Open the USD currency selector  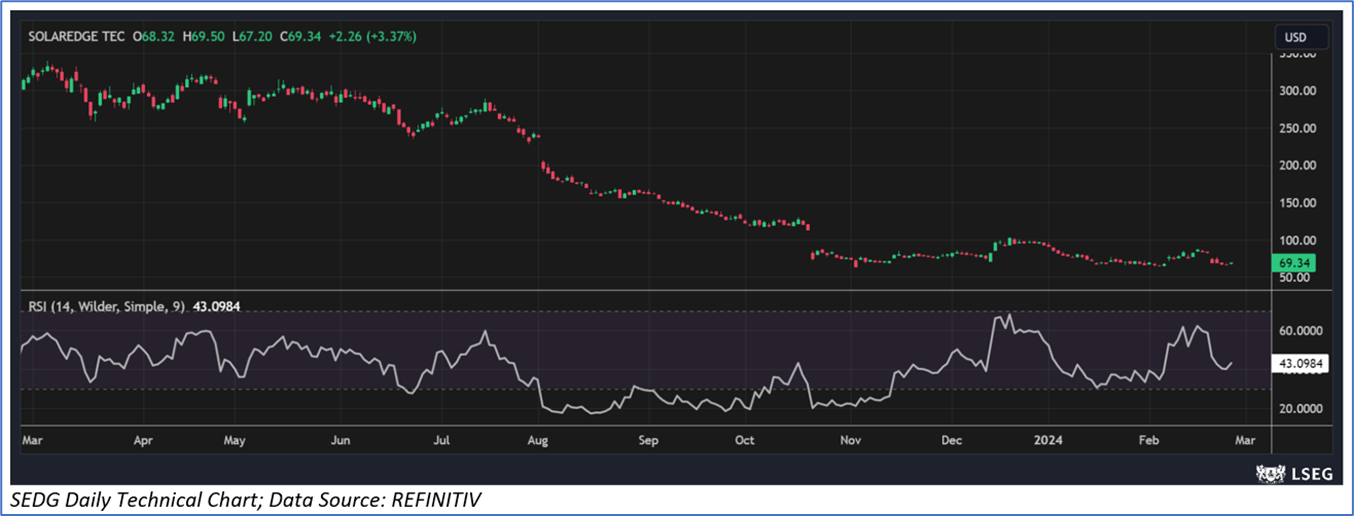coord(1295,37)
